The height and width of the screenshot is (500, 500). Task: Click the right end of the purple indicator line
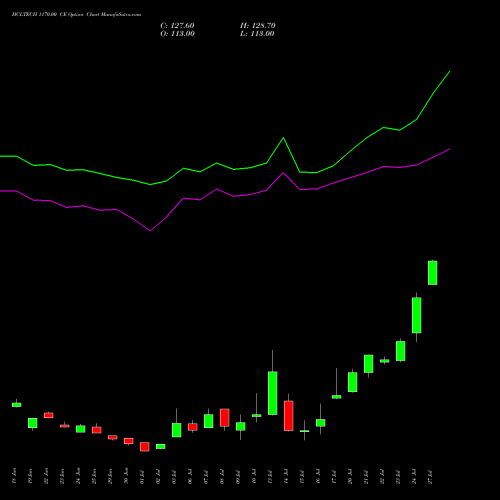(x=450, y=149)
